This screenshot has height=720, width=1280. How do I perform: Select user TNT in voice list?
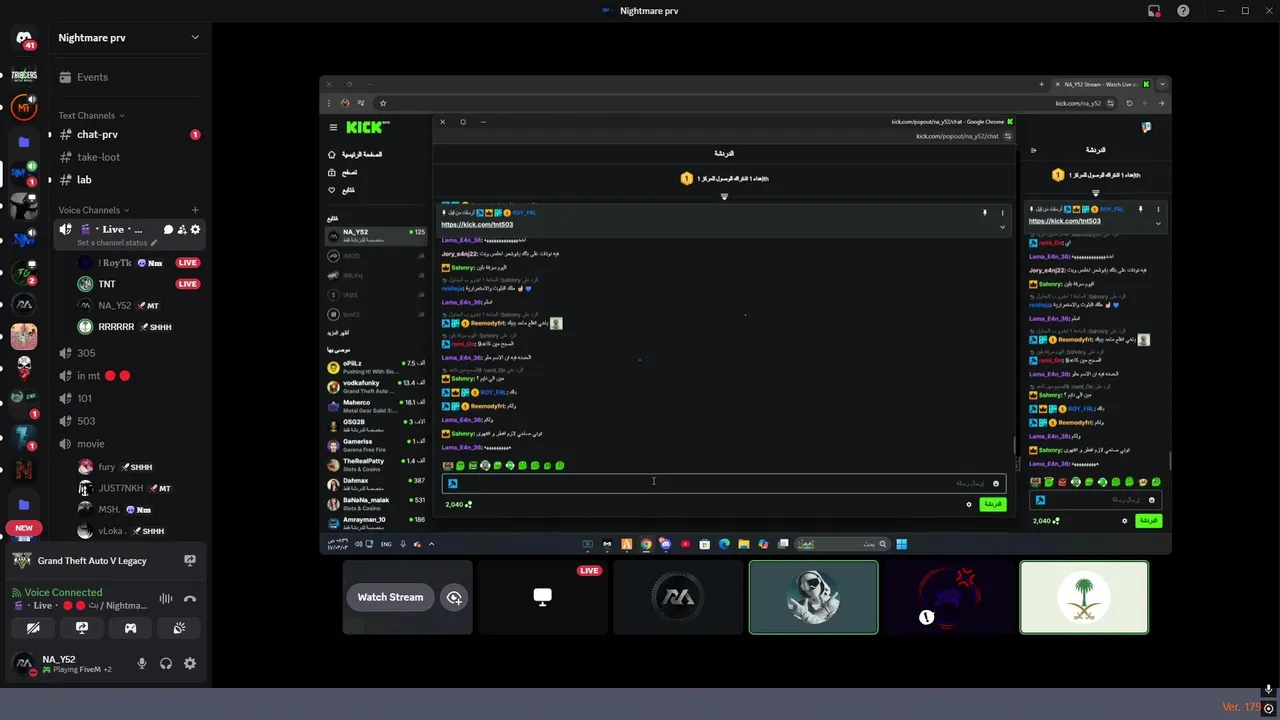pos(137,284)
